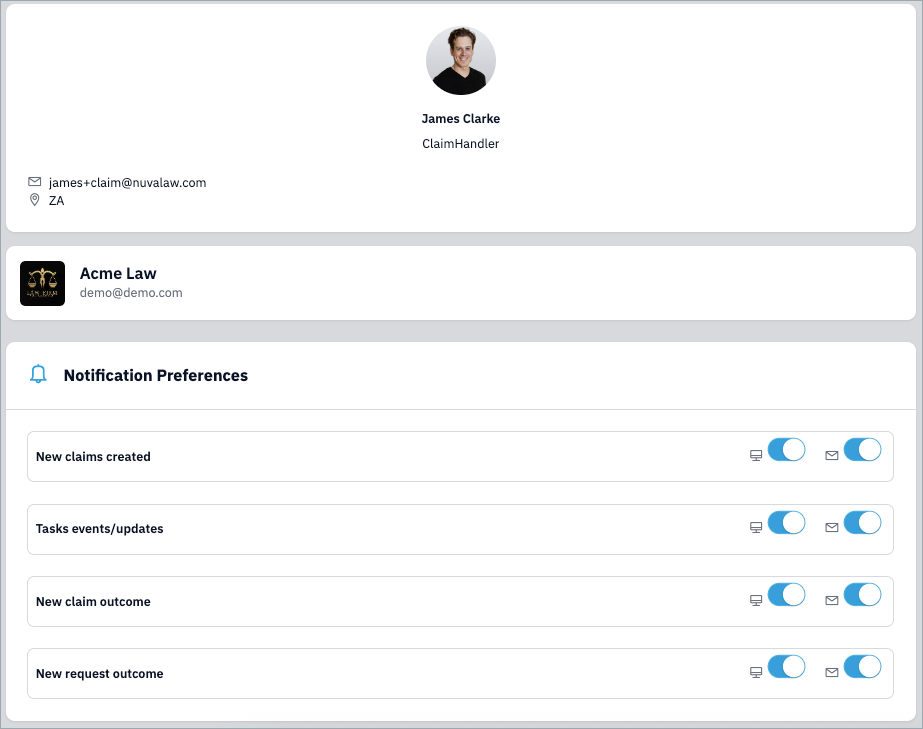Click the monitor icon in New claim outcome row
Viewport: 923px width, 729px height.
tap(756, 601)
